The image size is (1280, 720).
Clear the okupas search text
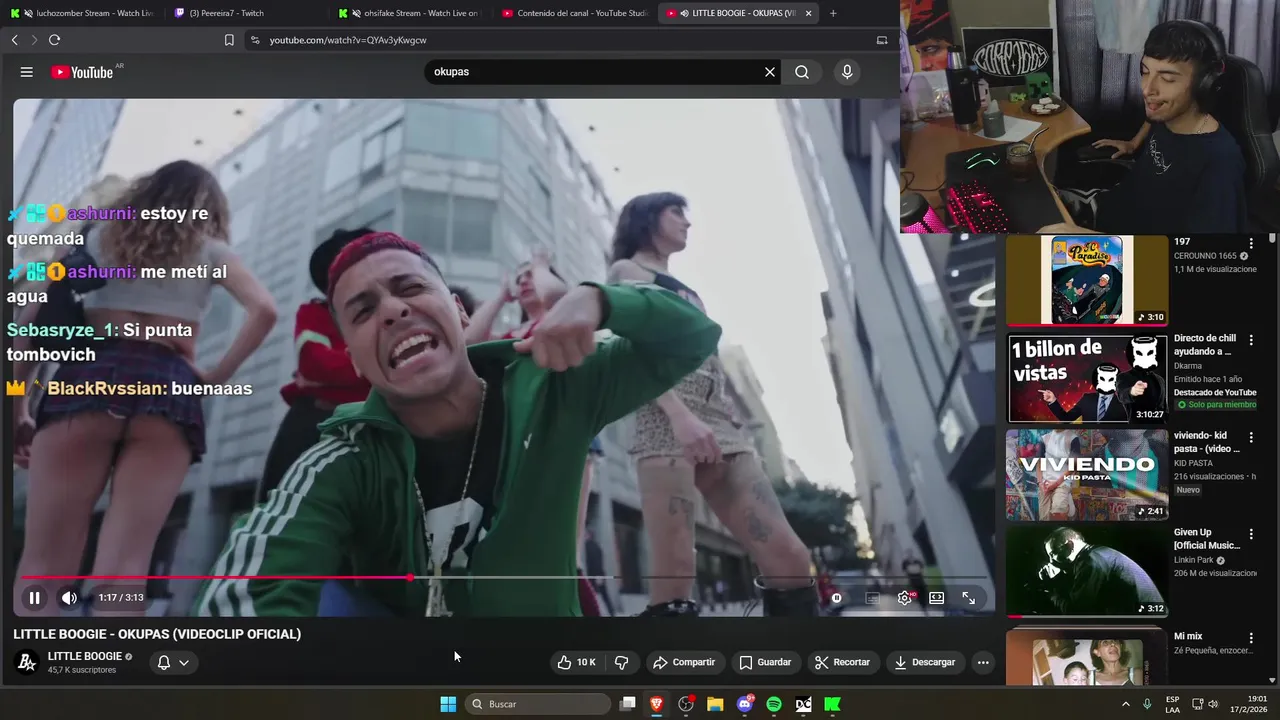[770, 72]
